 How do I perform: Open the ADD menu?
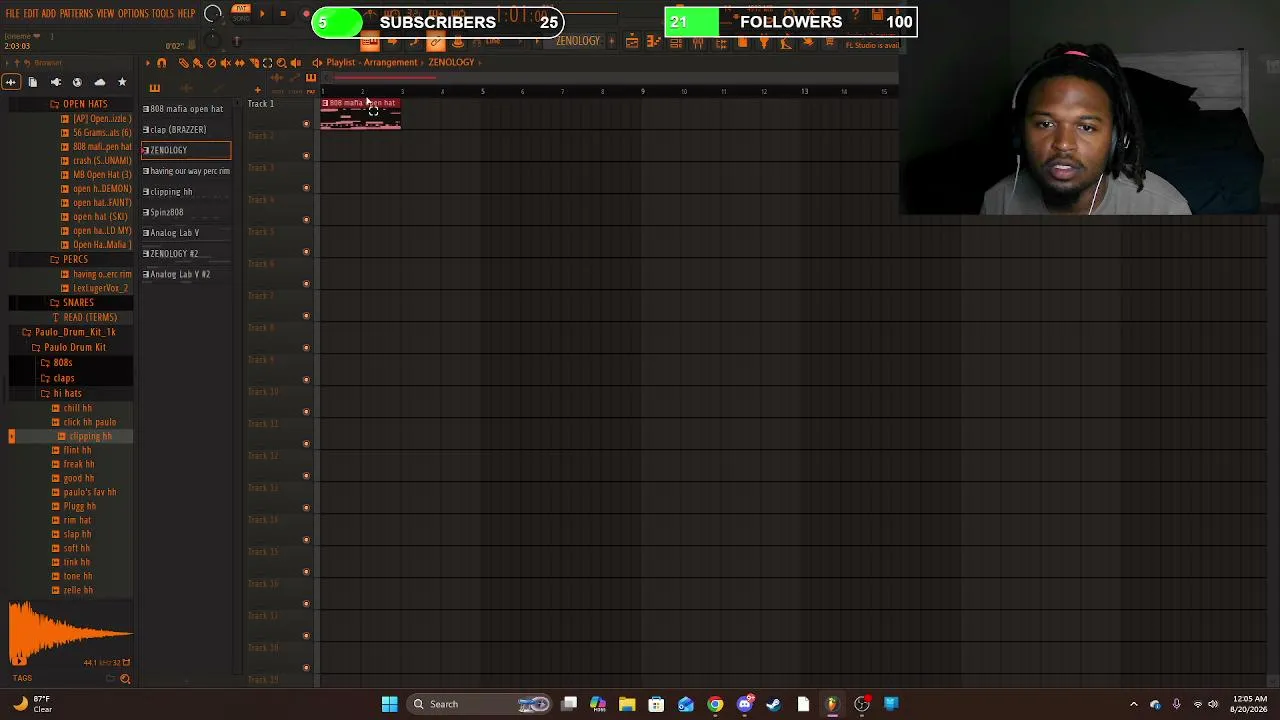coord(48,14)
